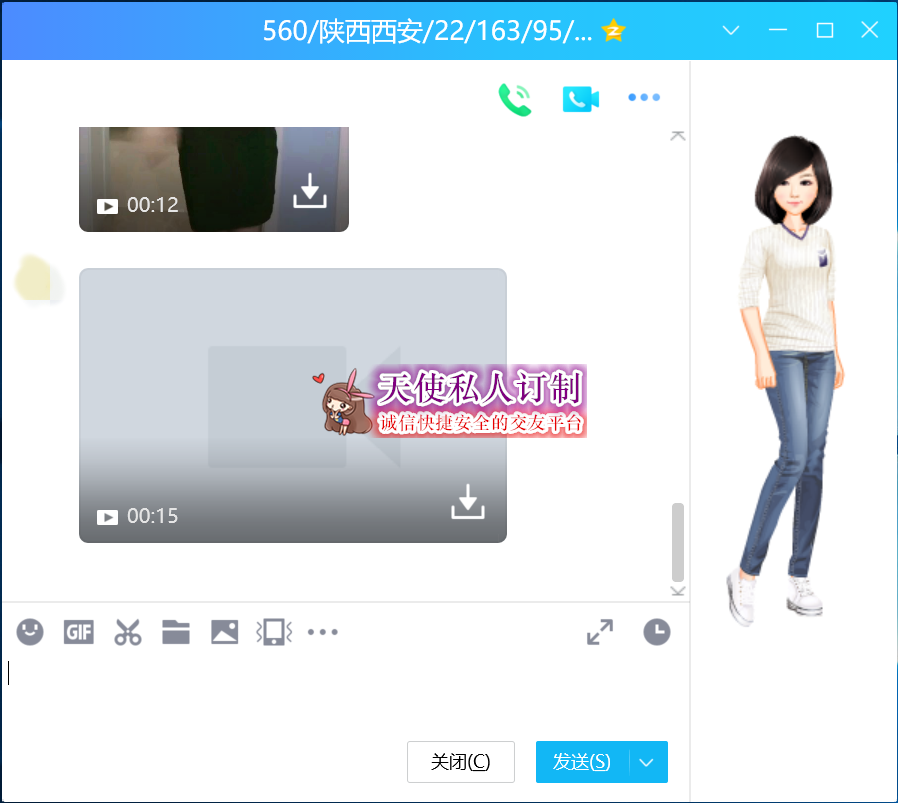Open message history with the clock icon

pos(656,632)
